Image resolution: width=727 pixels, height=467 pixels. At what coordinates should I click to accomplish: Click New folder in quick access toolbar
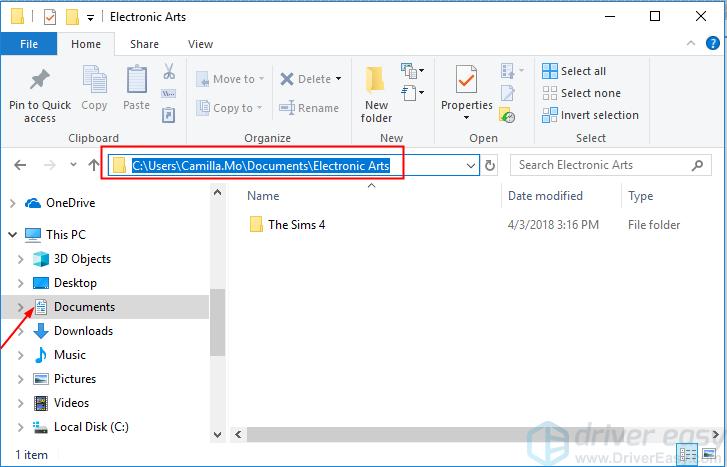[72, 17]
